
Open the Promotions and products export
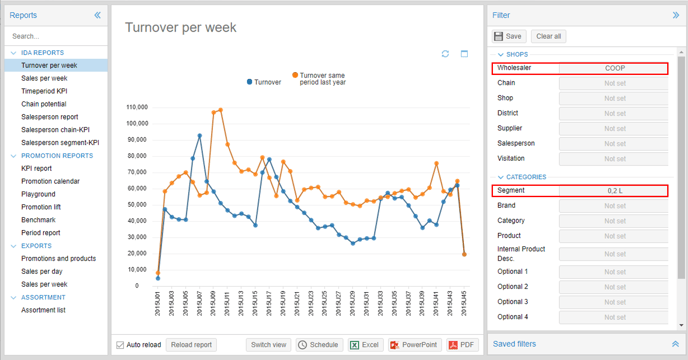58,259
